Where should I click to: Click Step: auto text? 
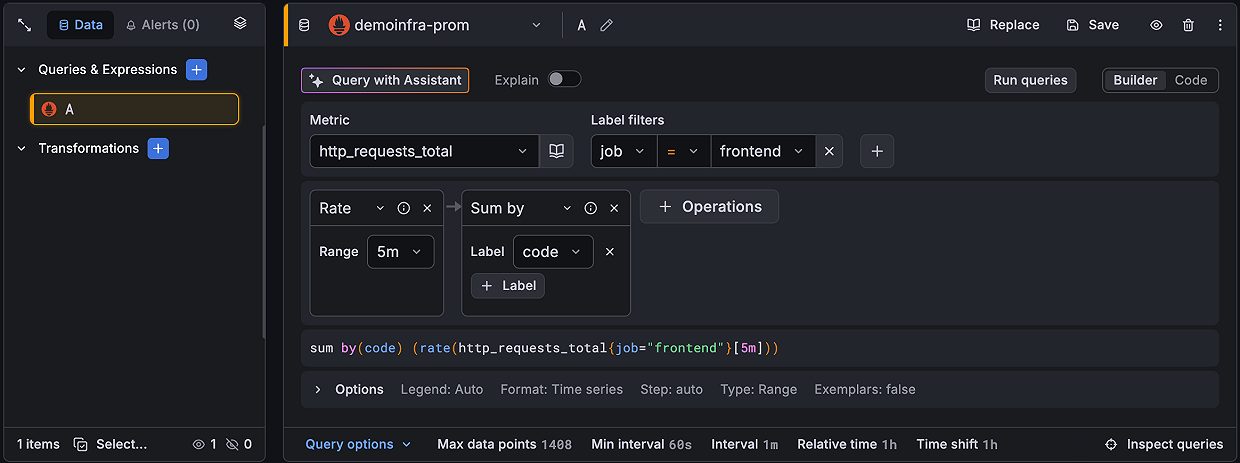point(672,389)
